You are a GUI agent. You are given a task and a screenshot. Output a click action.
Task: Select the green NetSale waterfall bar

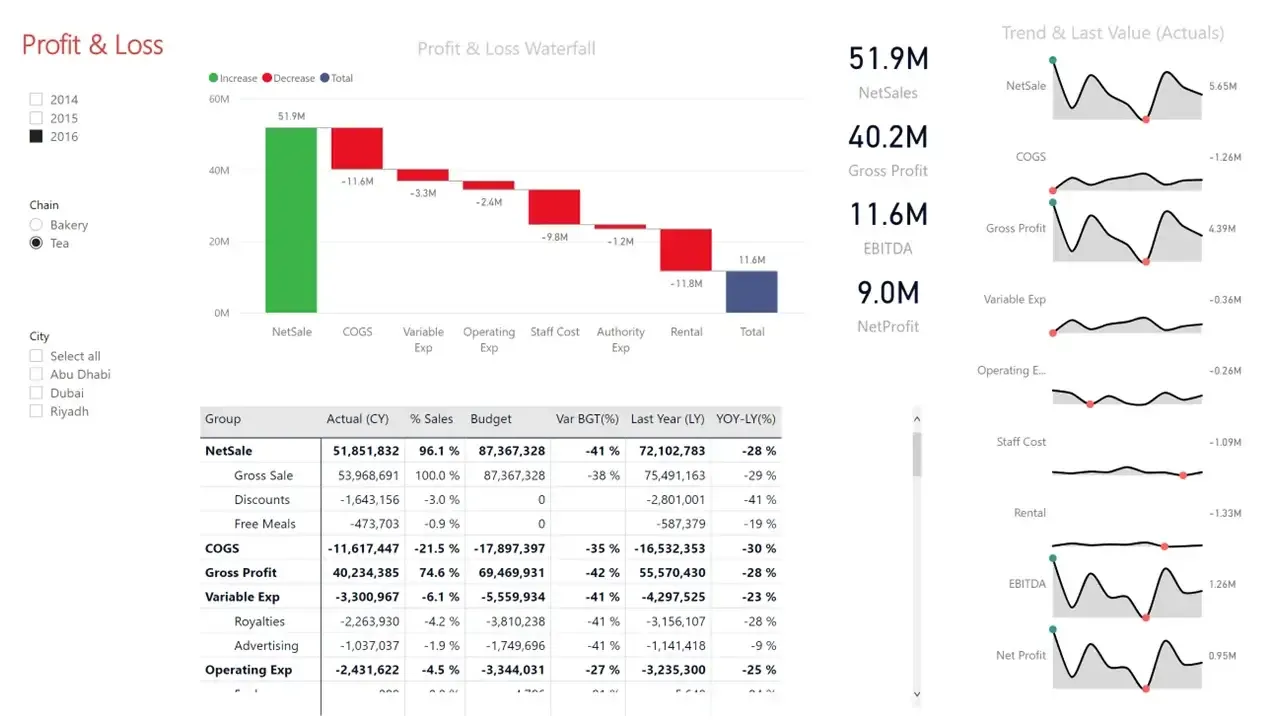click(x=291, y=220)
